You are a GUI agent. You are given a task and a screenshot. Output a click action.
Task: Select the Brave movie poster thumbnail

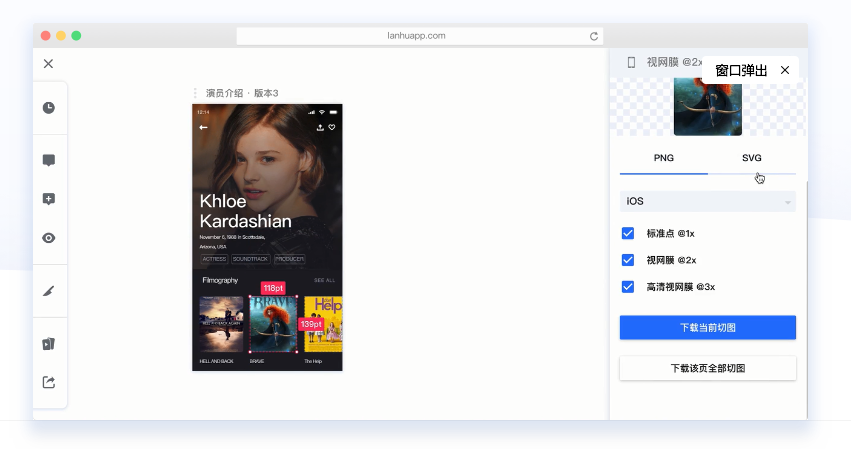(x=274, y=324)
